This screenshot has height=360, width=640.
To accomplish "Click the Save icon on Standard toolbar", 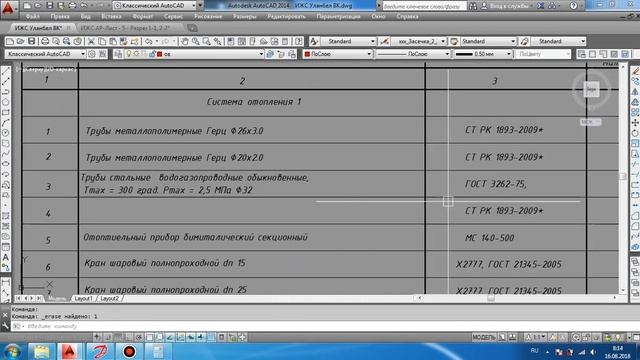I will 31,41.
